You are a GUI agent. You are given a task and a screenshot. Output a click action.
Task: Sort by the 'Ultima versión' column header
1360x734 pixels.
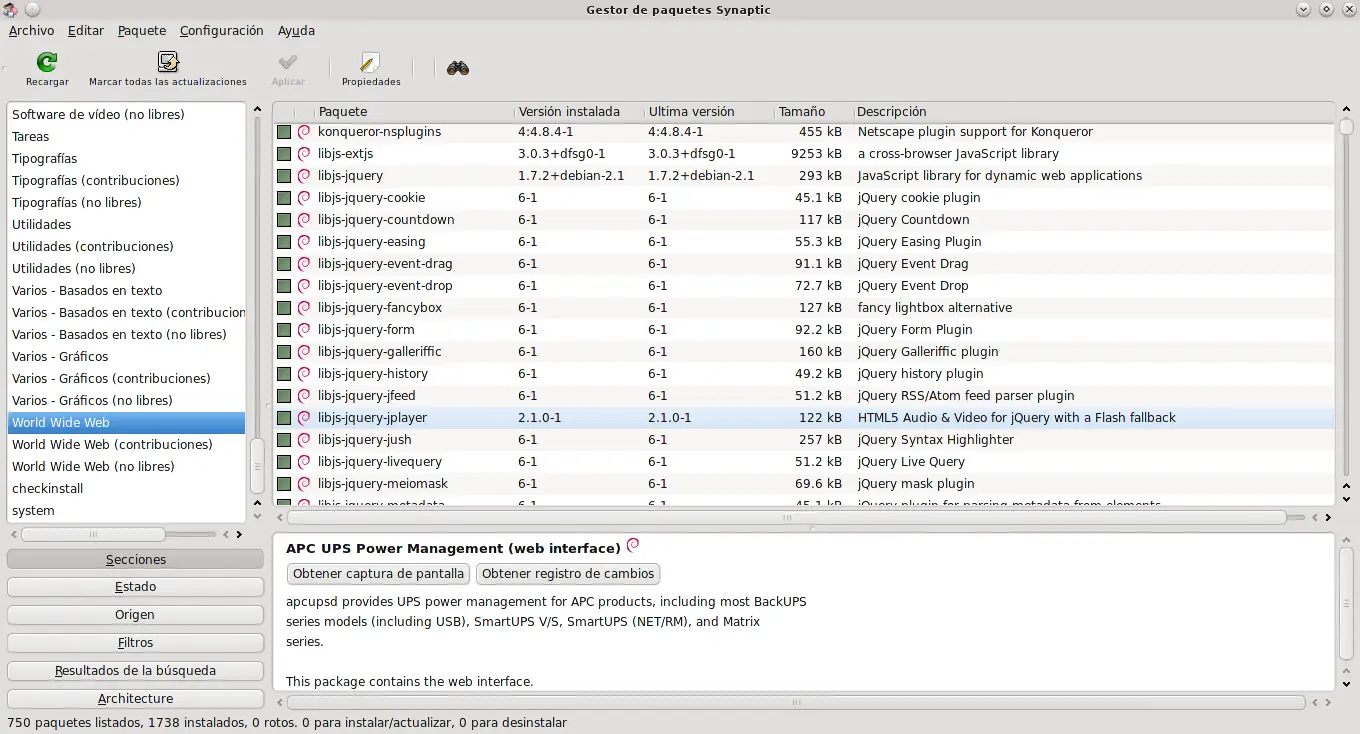709,112
